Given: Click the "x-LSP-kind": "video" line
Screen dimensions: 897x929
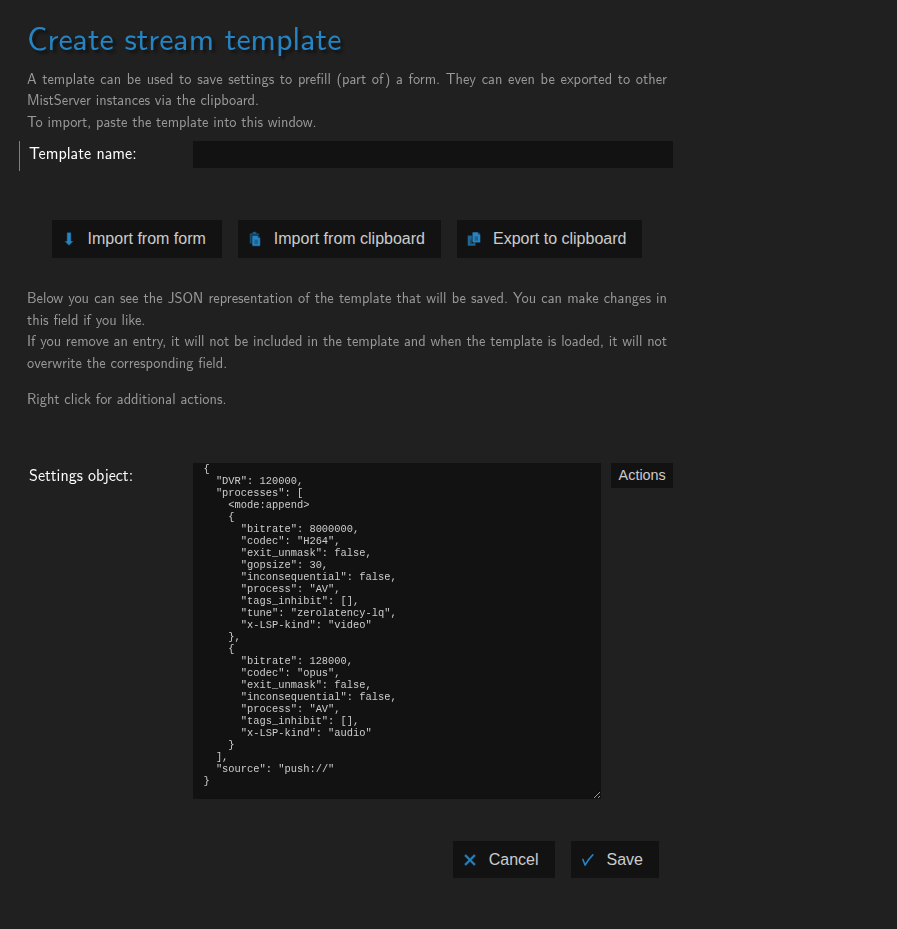Looking at the screenshot, I should point(306,624).
